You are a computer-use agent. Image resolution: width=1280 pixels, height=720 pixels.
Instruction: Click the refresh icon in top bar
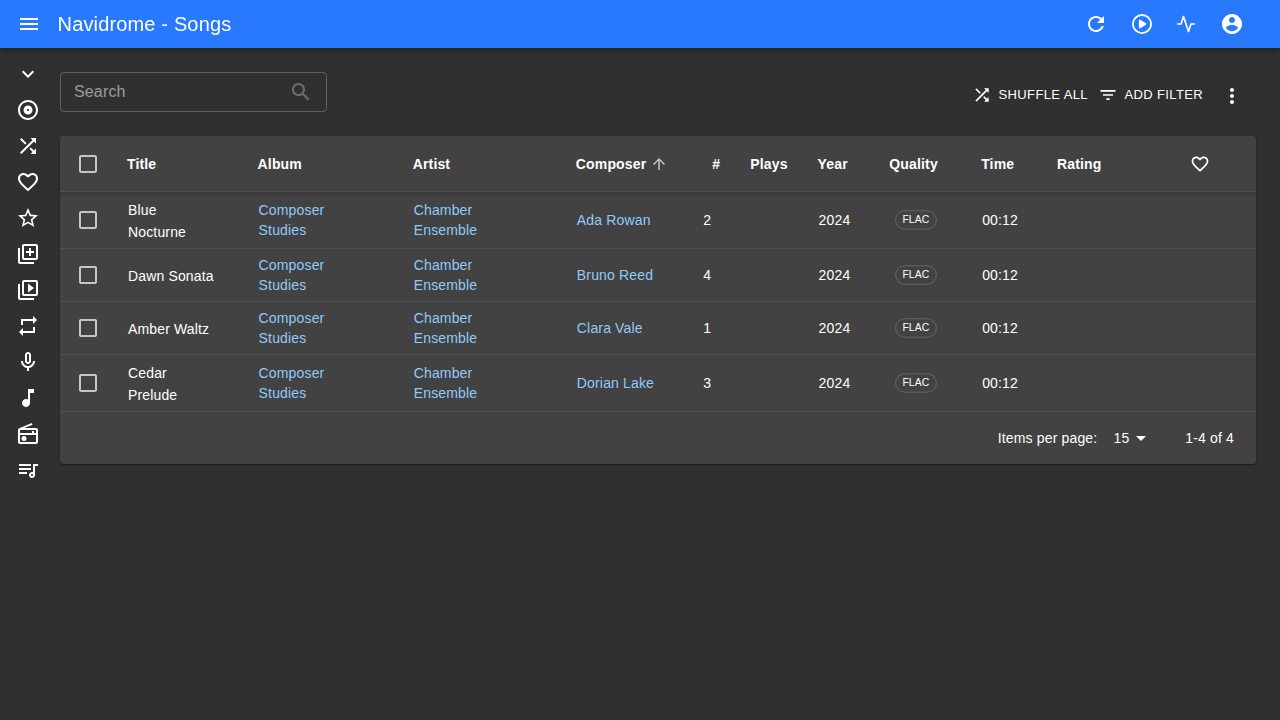pyautogui.click(x=1096, y=24)
